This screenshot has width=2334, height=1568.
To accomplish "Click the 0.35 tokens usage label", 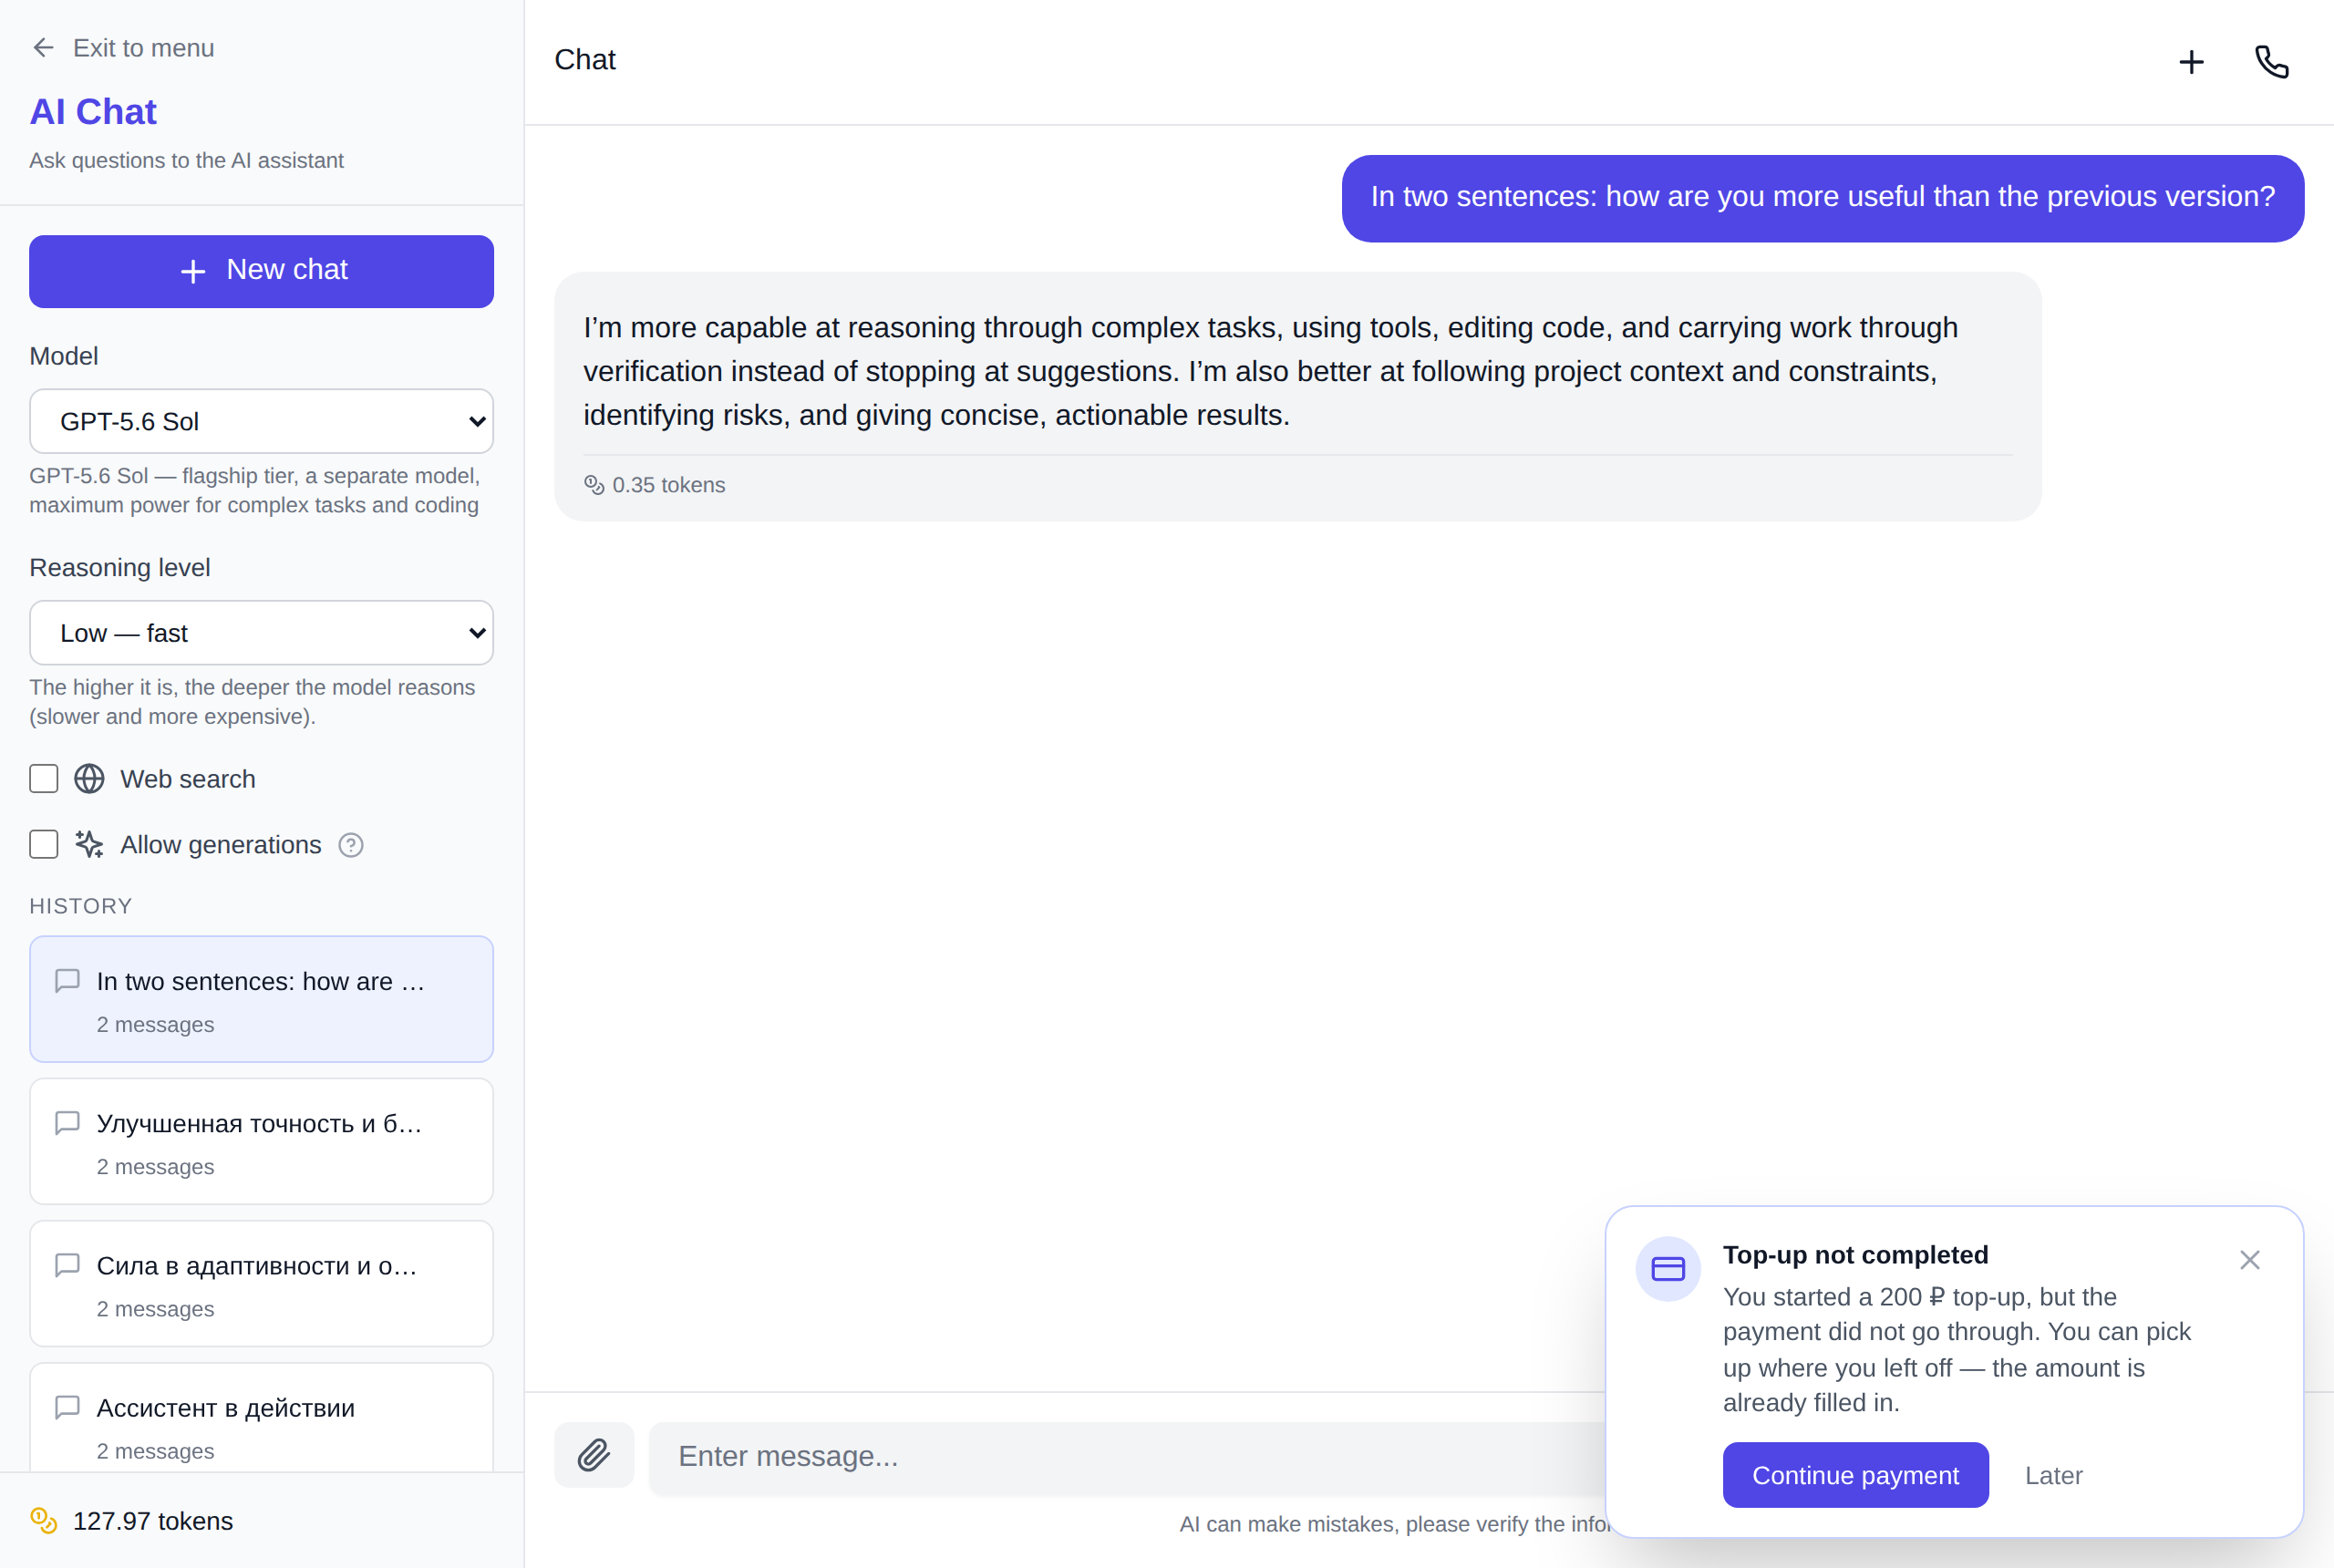I will pyautogui.click(x=669, y=485).
